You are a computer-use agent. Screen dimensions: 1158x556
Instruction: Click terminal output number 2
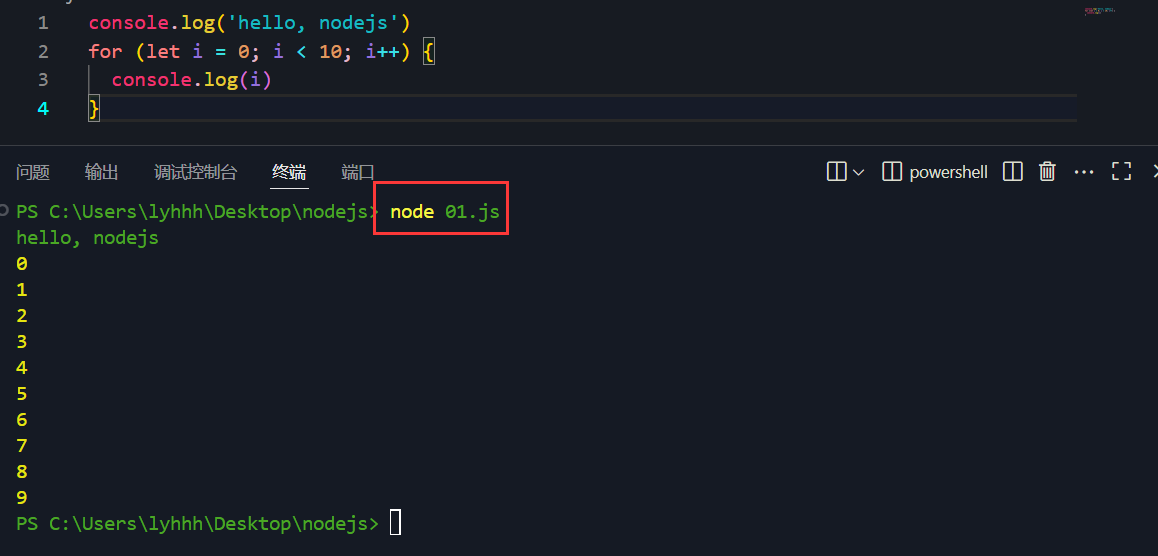tap(21, 316)
